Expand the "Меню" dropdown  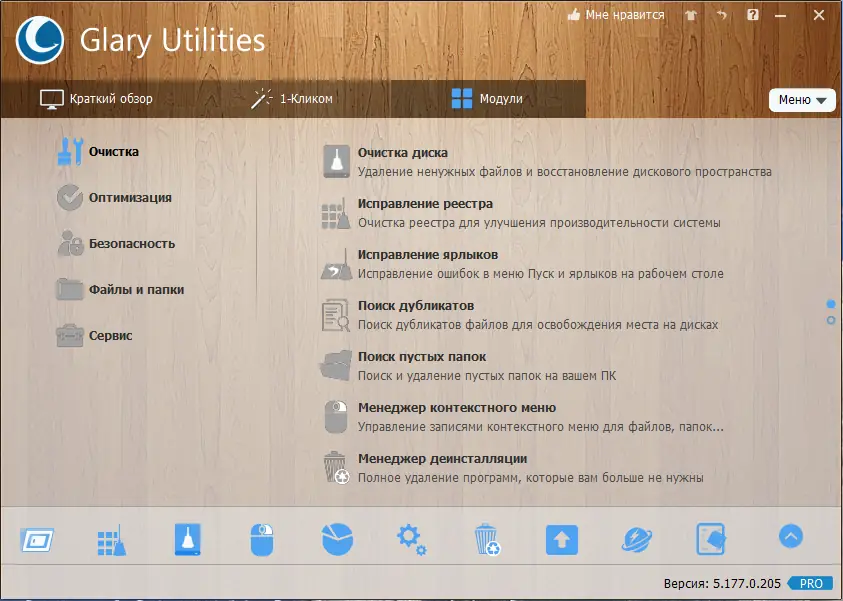tap(802, 100)
